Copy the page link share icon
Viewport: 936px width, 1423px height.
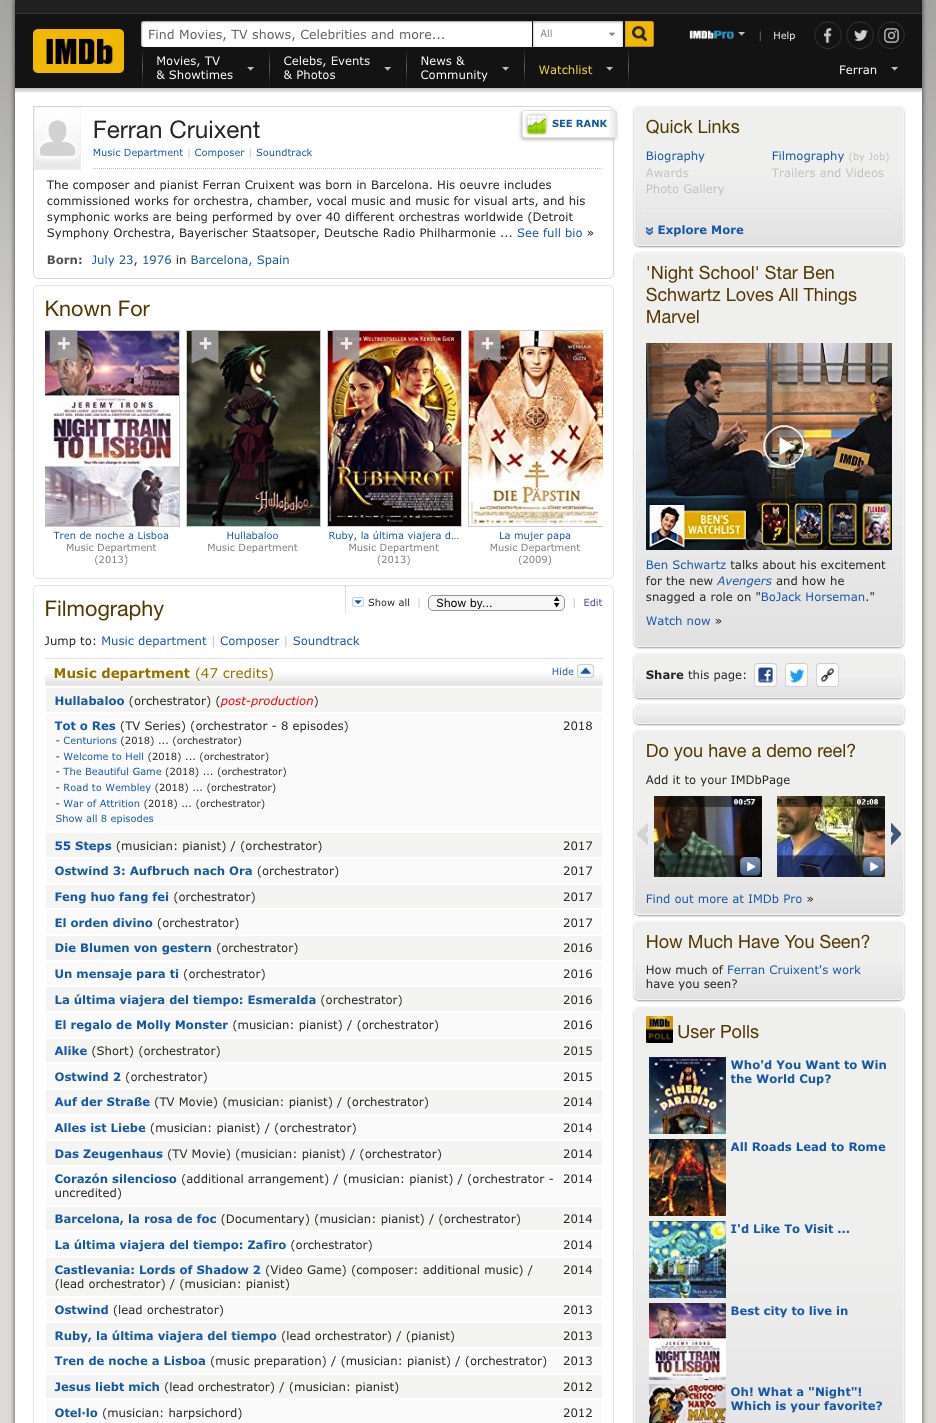pos(827,675)
